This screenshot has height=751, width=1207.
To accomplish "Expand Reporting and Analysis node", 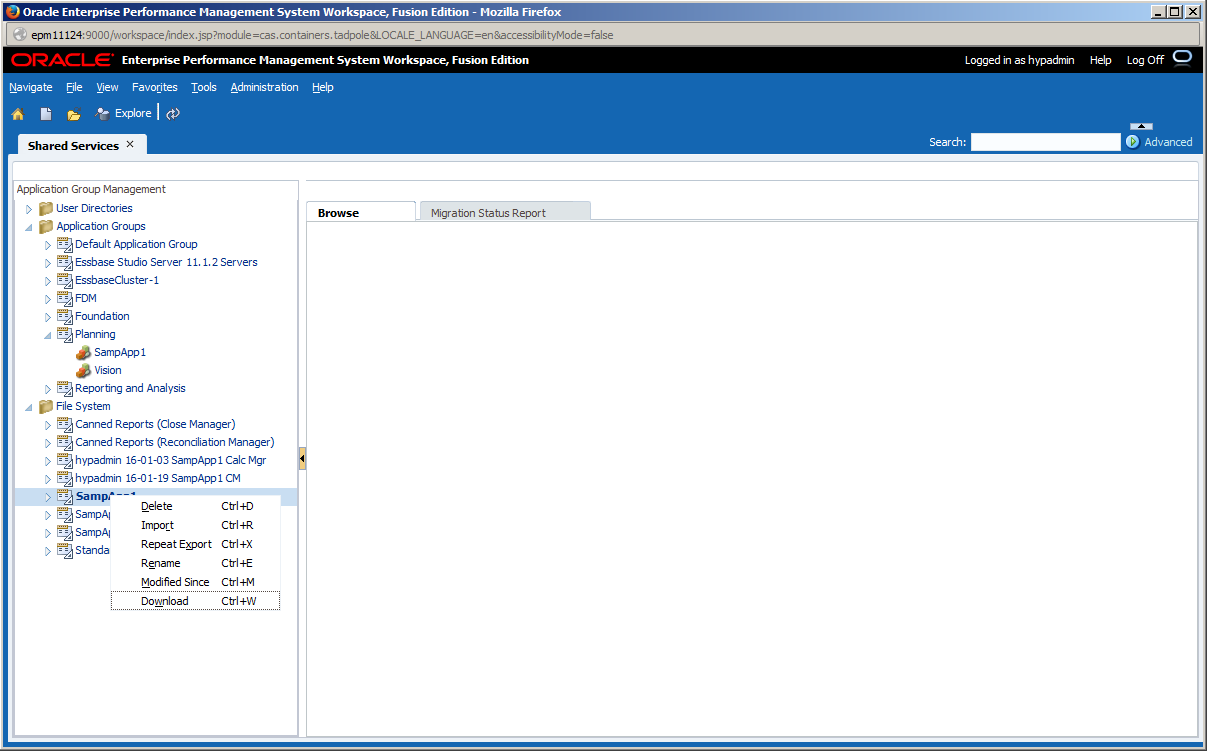I will coord(47,389).
